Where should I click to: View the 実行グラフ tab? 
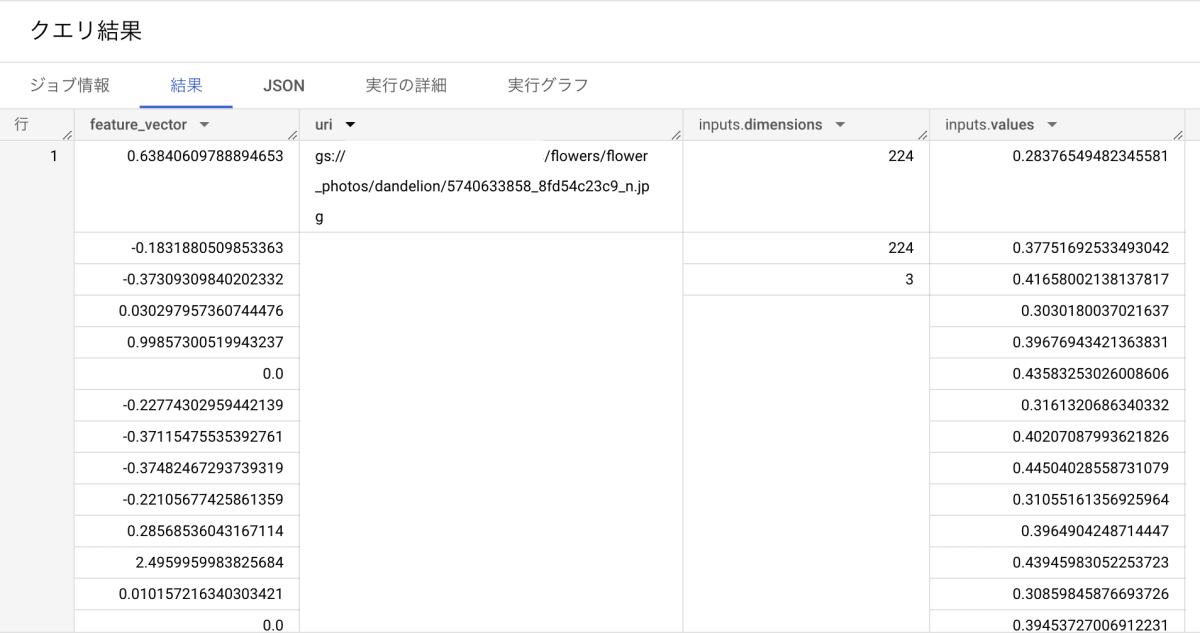point(548,85)
